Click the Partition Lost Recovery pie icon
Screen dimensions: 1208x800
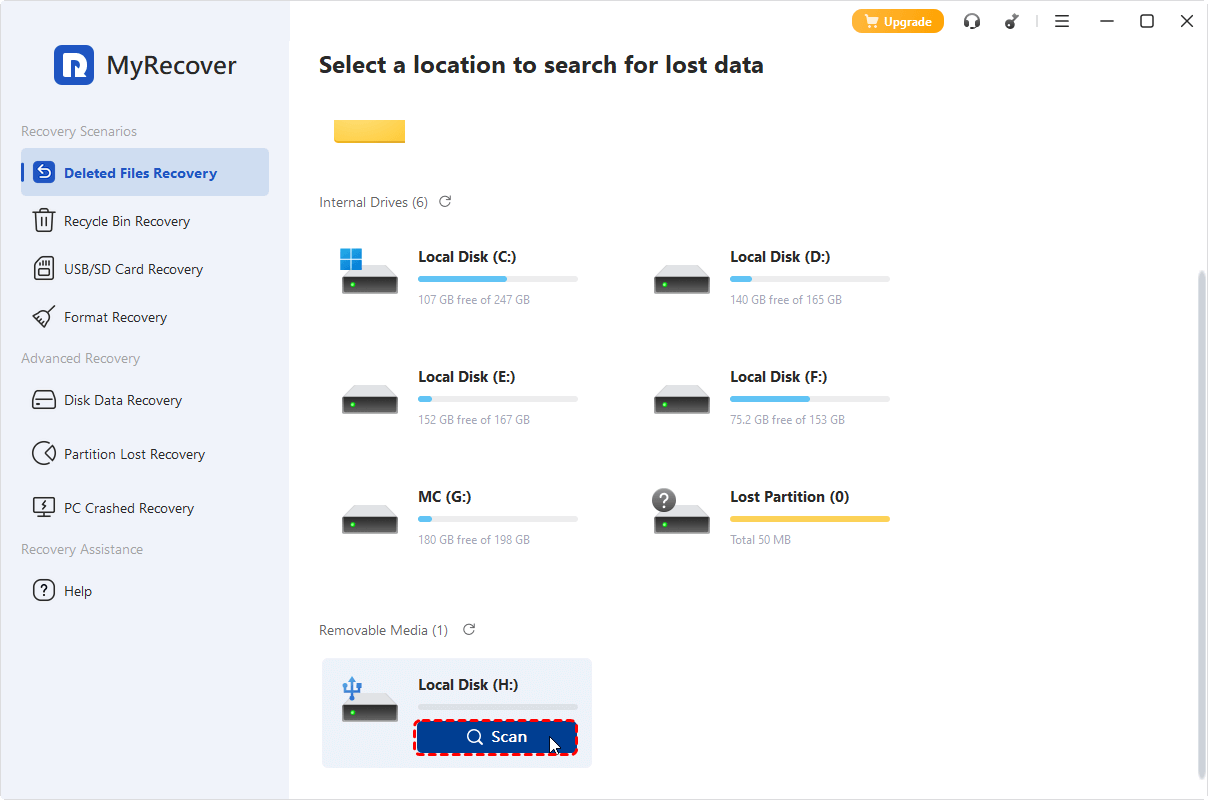pyautogui.click(x=44, y=454)
